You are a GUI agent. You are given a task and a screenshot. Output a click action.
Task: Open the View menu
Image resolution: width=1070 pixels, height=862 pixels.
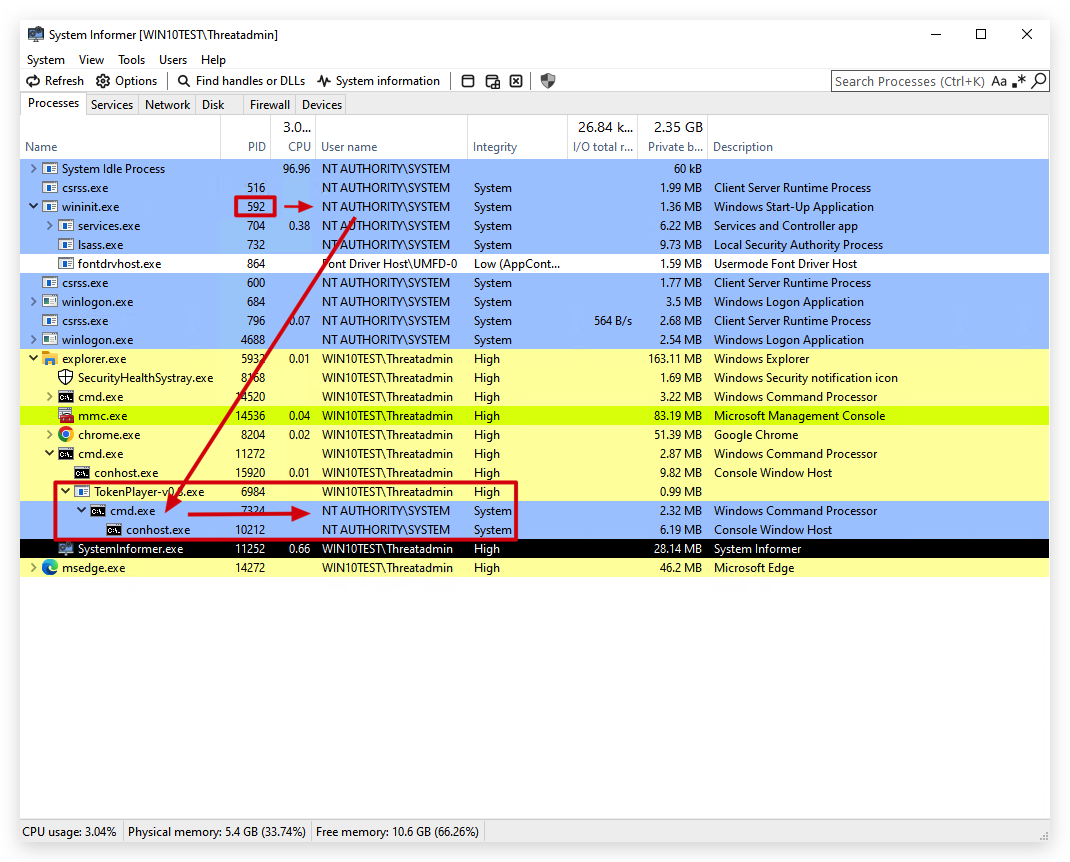pos(91,60)
